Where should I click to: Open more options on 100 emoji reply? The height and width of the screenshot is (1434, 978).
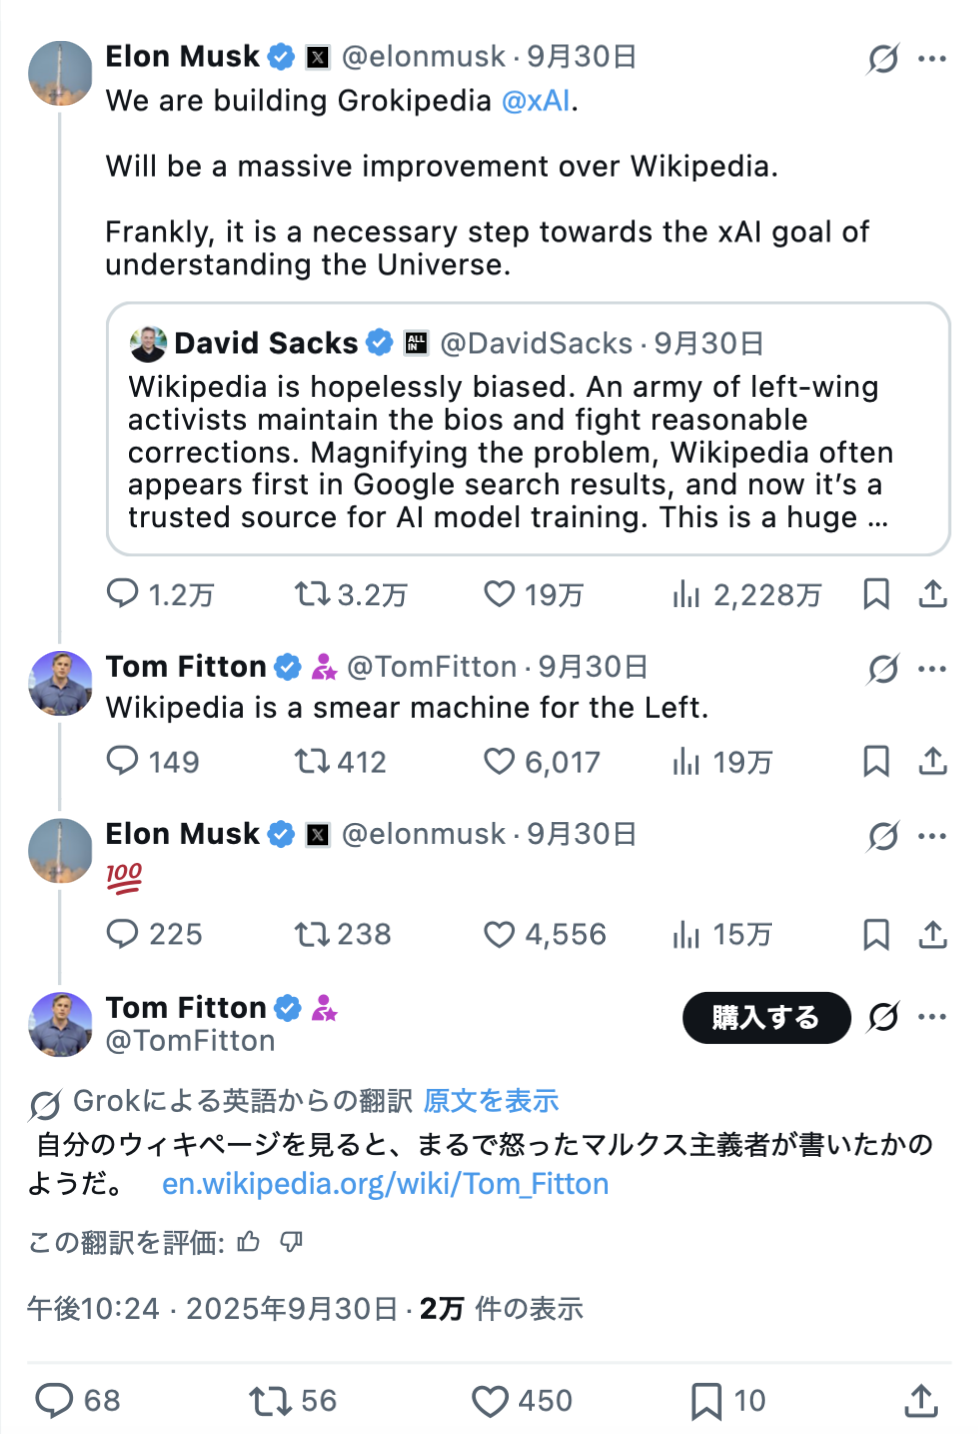932,835
